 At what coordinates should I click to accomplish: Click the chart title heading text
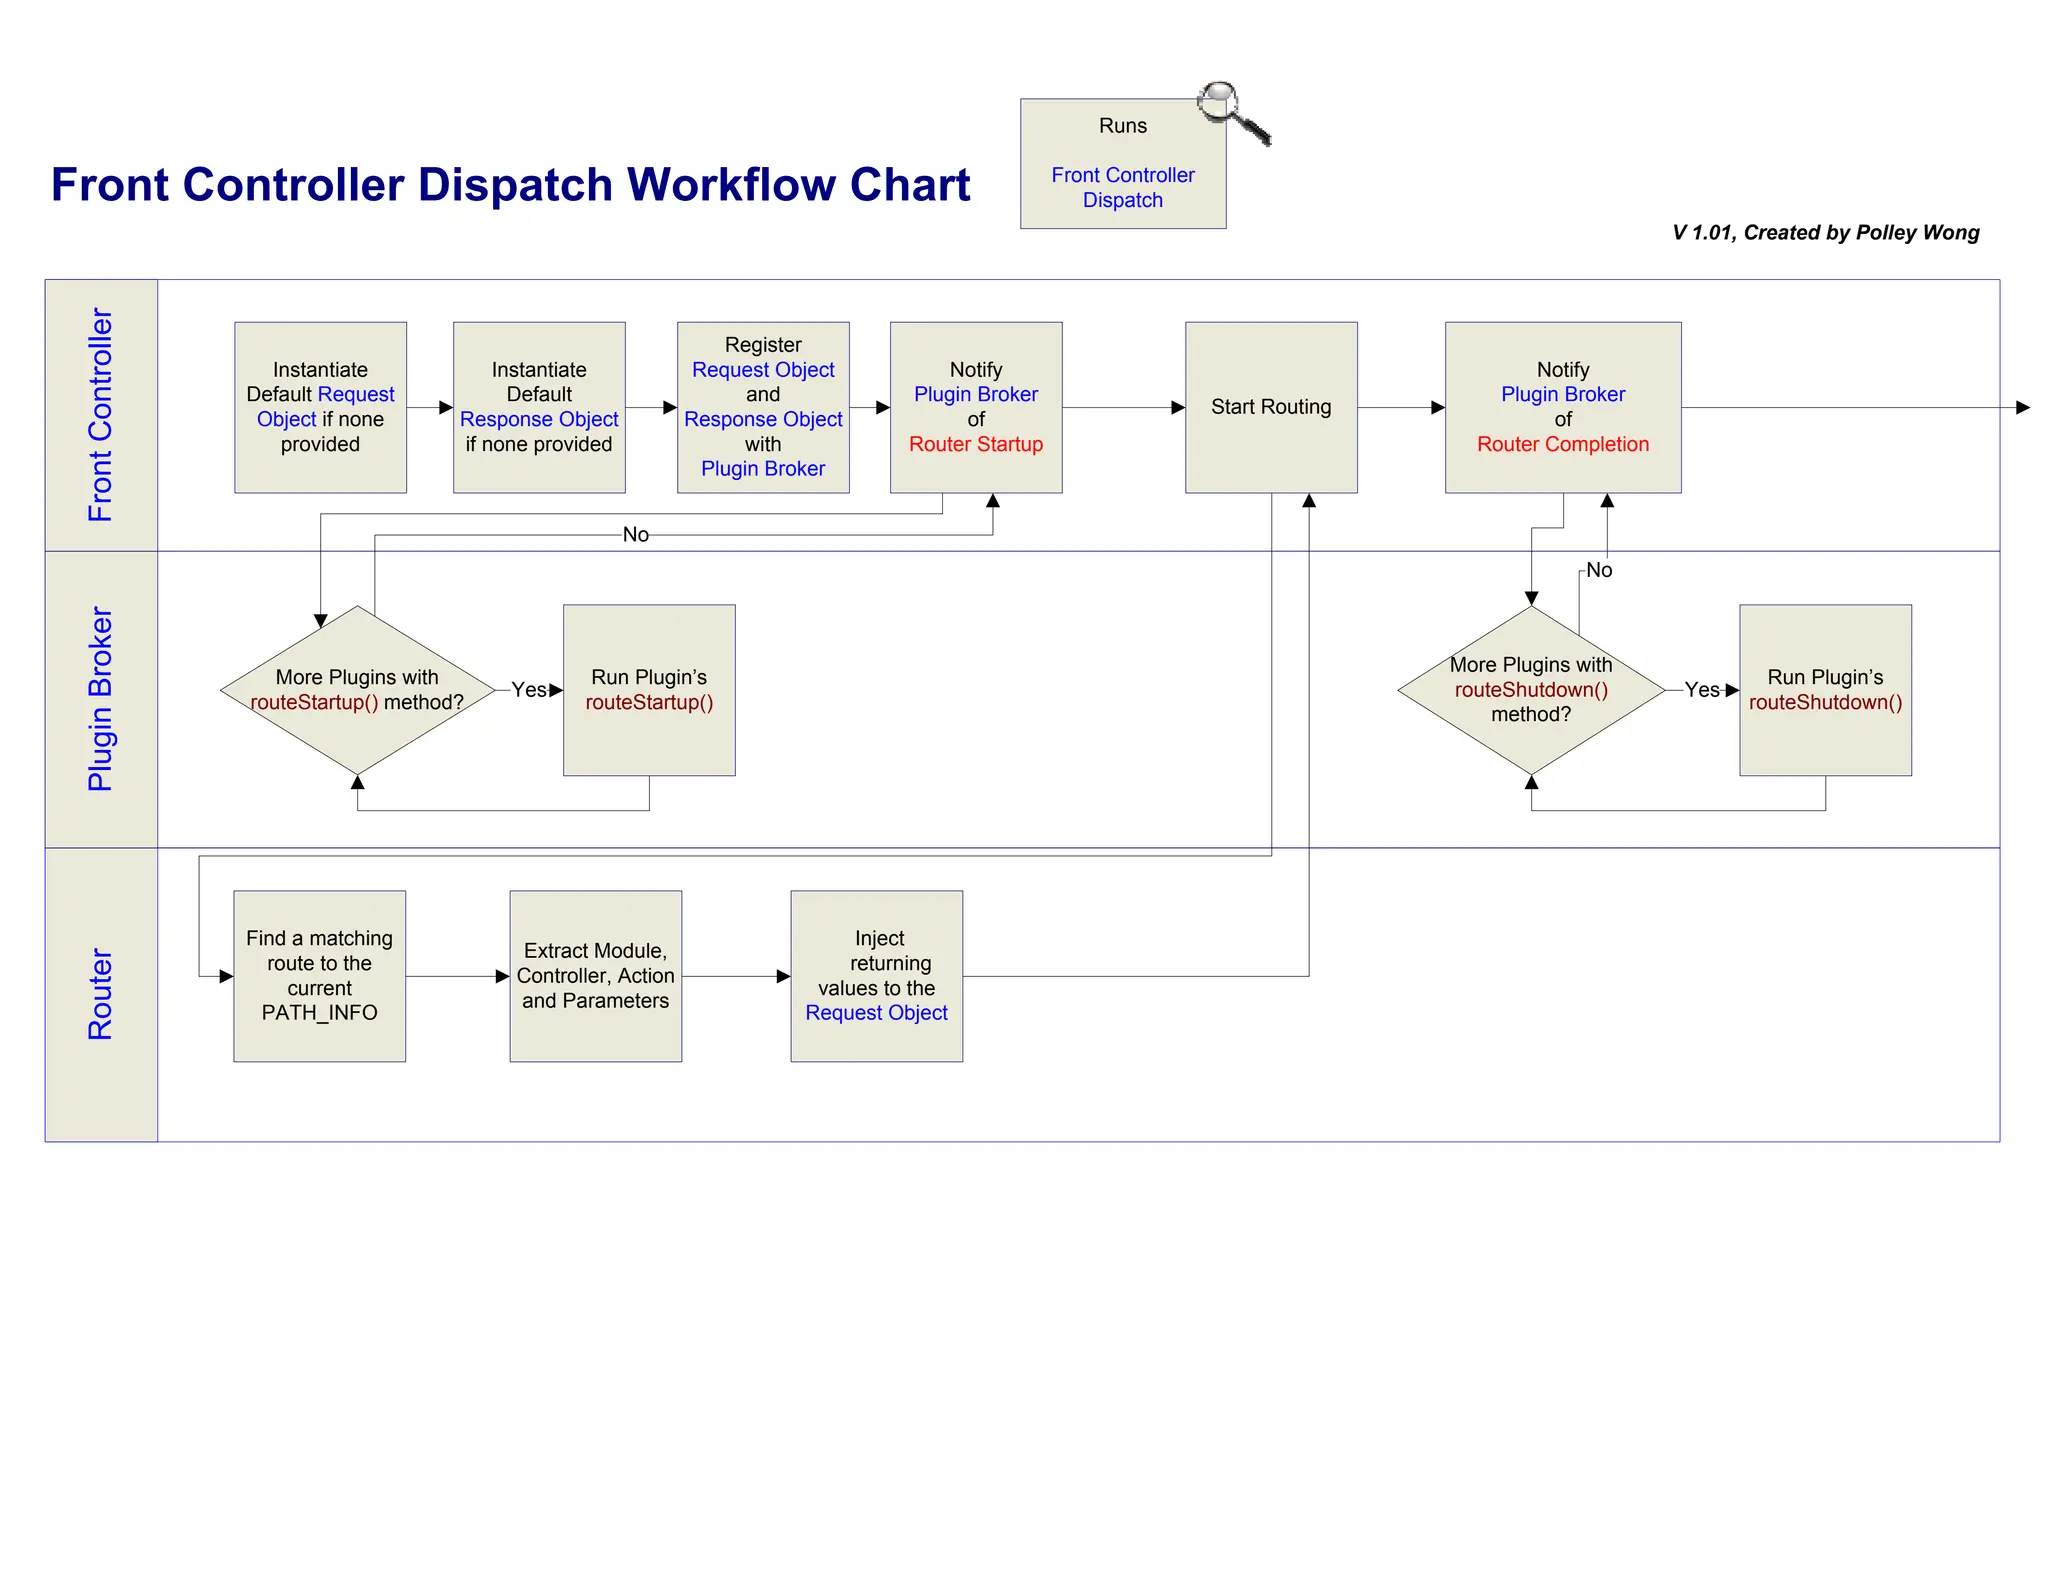point(510,185)
